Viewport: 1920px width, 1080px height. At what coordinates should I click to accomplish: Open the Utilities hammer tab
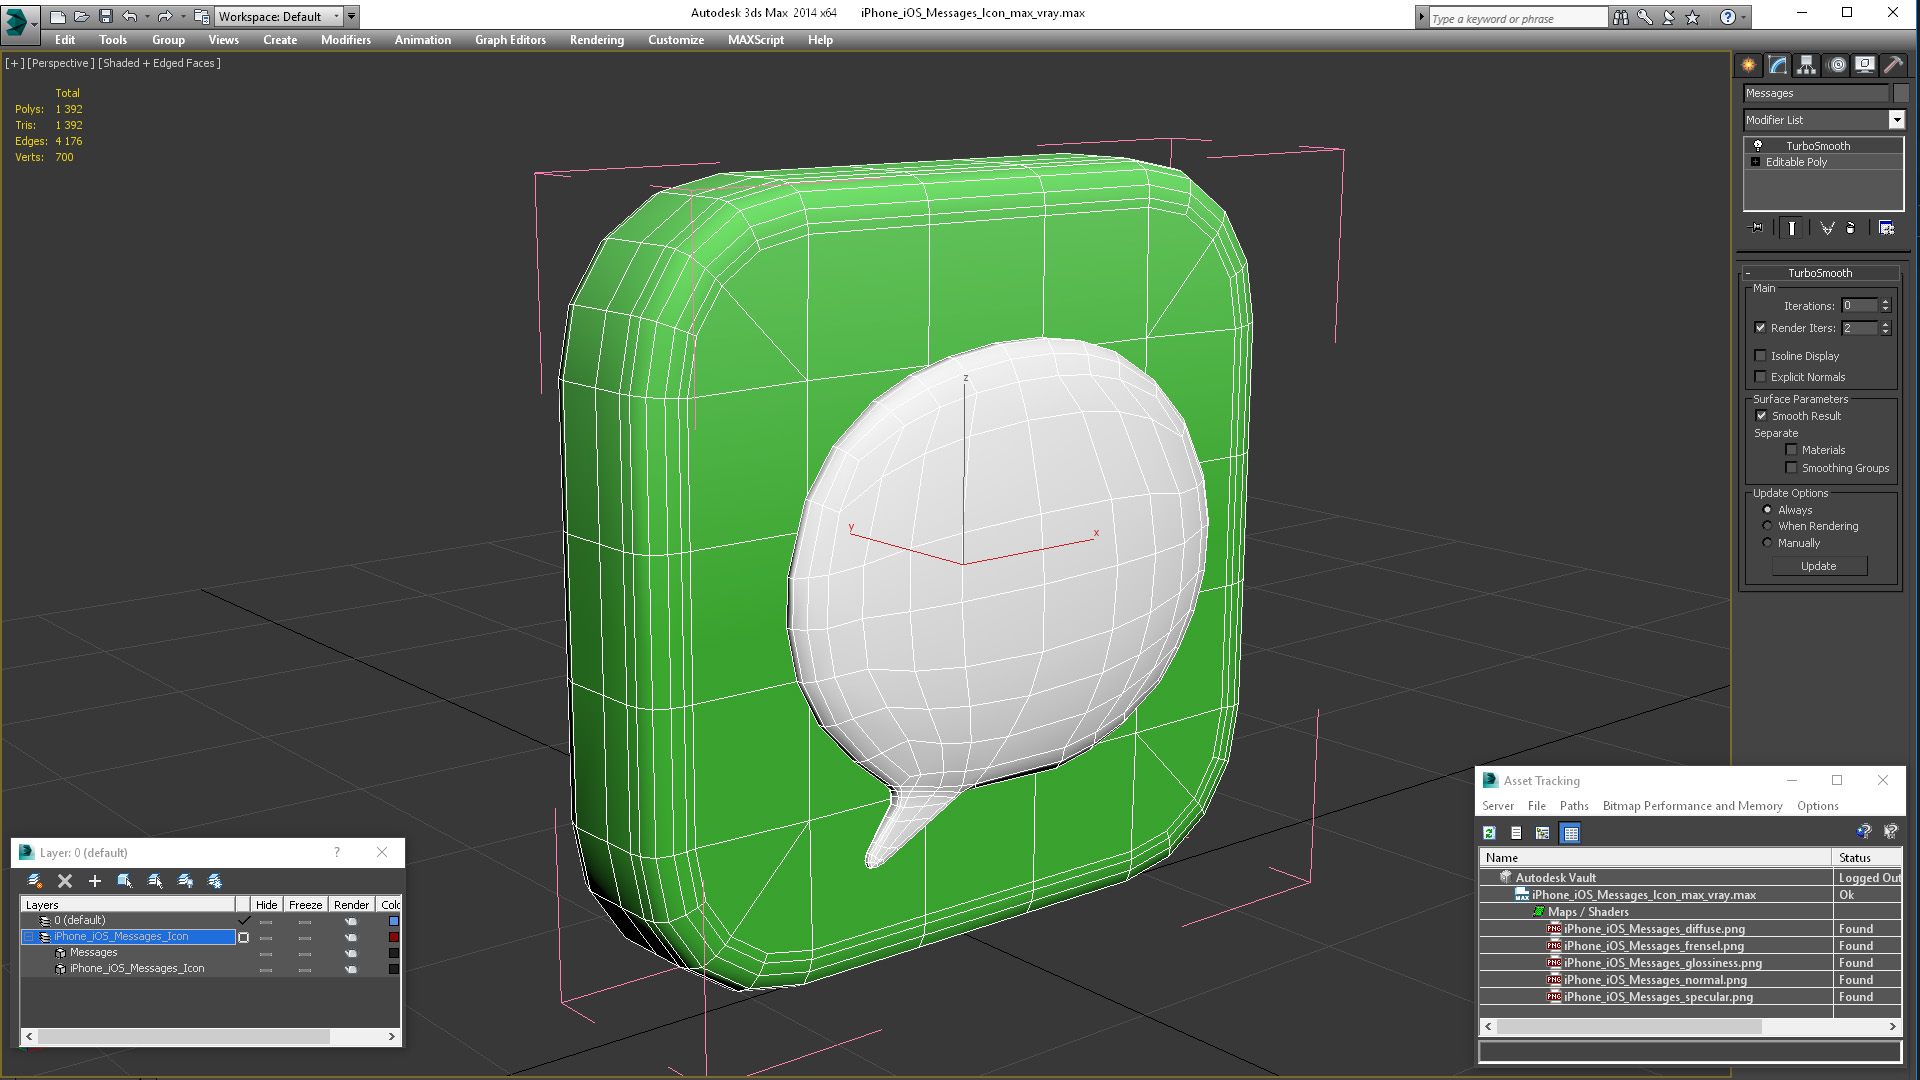[1893, 65]
